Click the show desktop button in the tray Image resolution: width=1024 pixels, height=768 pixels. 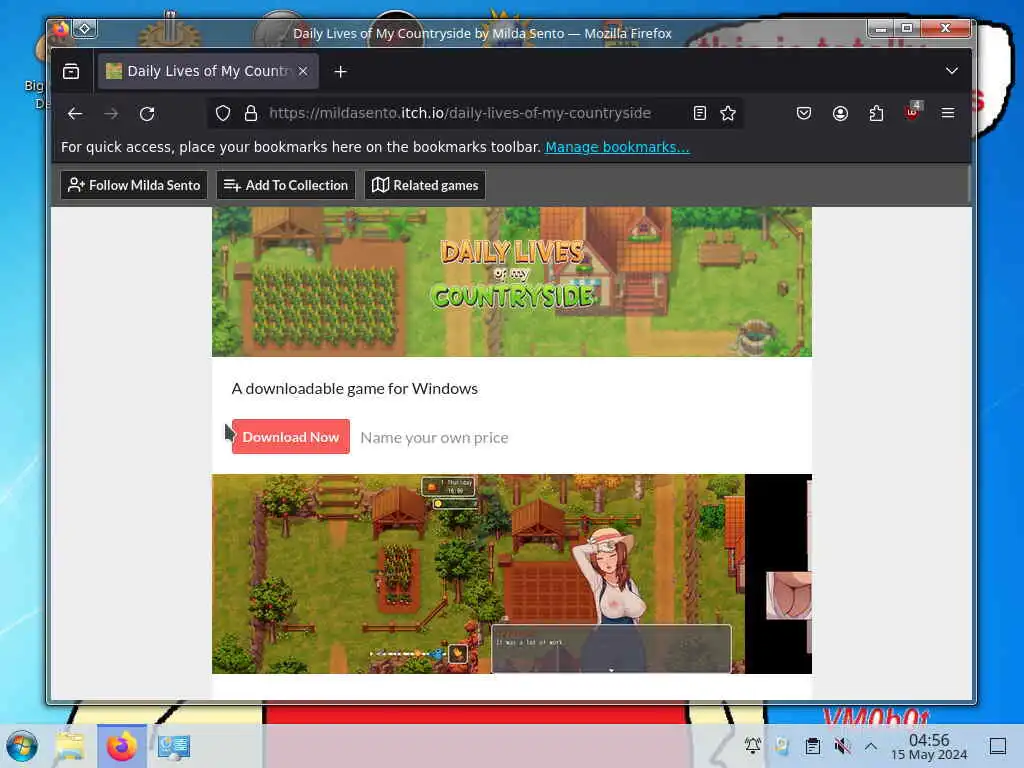(997, 746)
